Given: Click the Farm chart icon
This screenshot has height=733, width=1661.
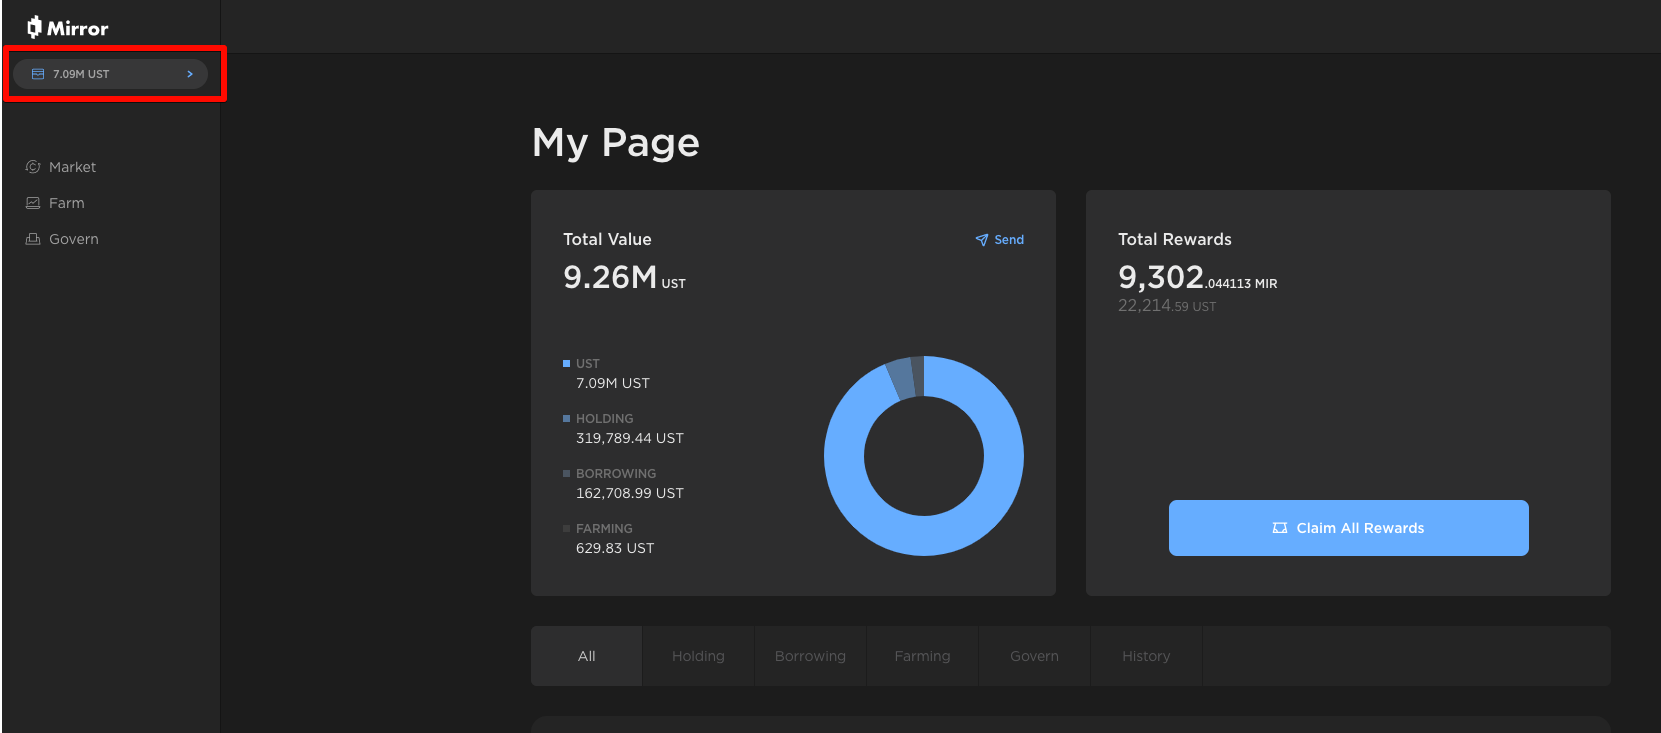Looking at the screenshot, I should tap(33, 203).
